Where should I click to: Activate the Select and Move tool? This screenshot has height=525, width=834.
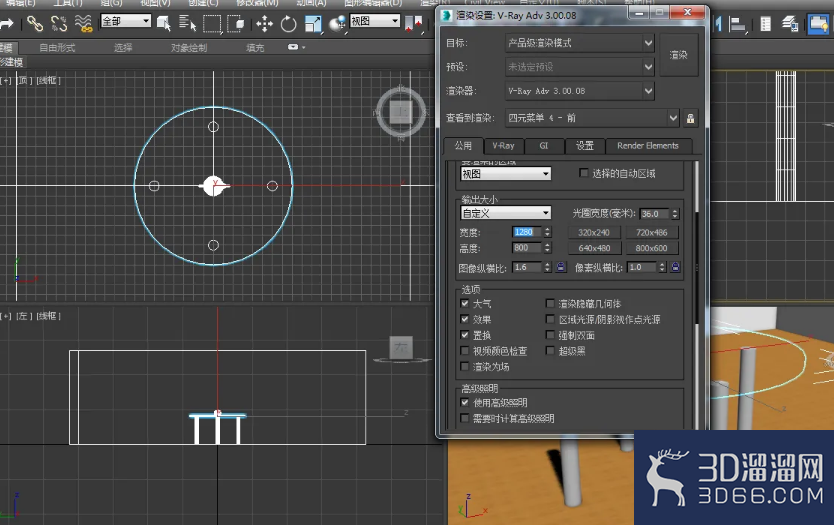(x=264, y=23)
